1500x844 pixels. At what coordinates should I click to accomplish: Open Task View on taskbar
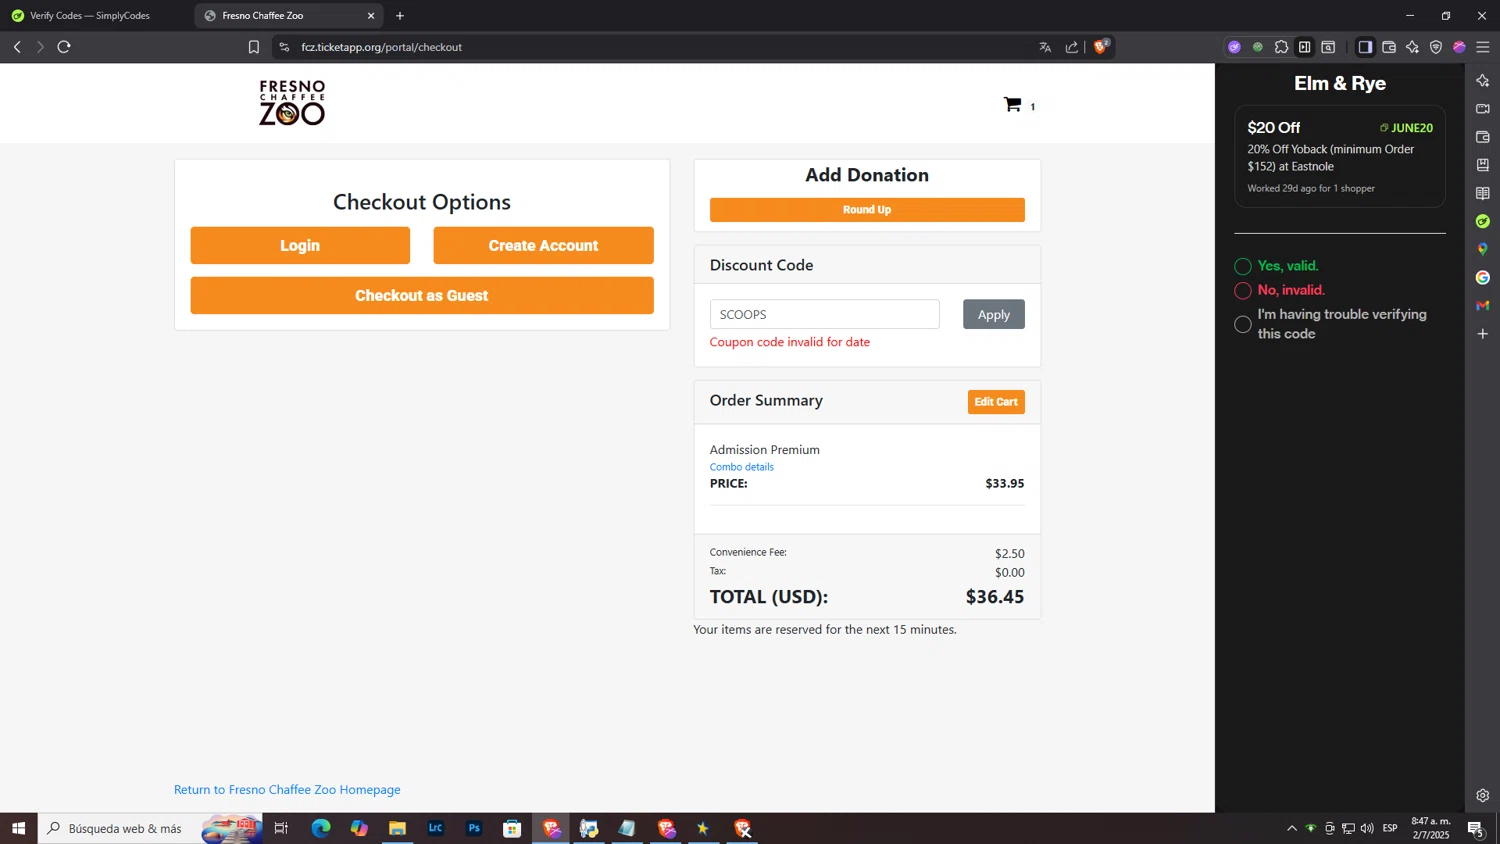click(281, 828)
